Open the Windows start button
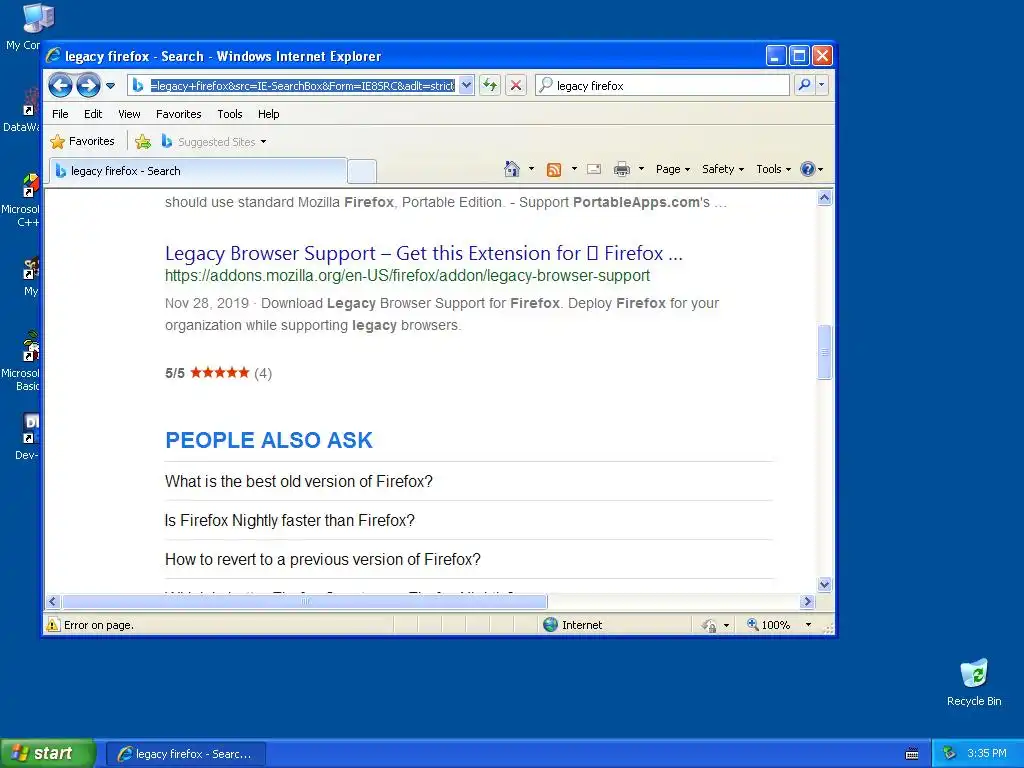 point(48,754)
